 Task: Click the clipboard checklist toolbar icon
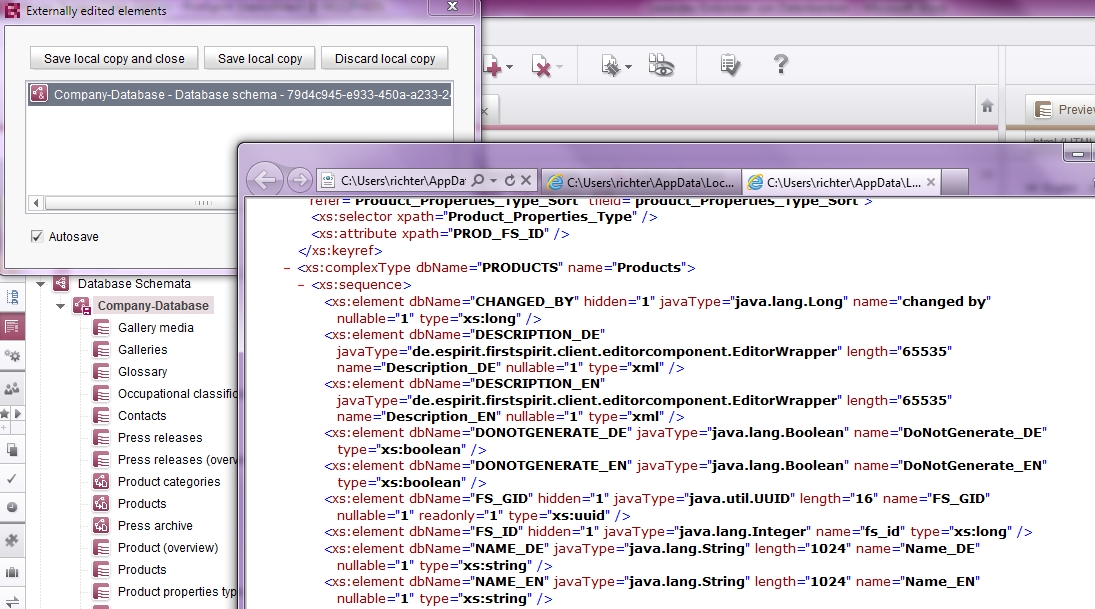[730, 64]
